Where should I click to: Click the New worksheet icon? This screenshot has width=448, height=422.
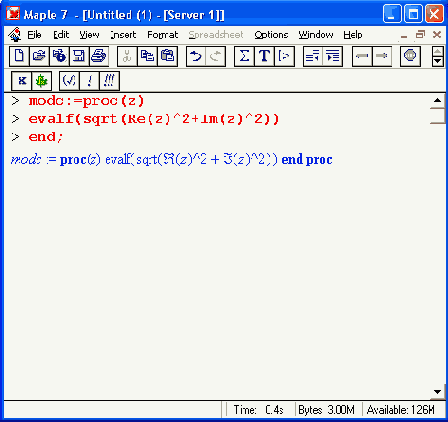click(x=19, y=56)
